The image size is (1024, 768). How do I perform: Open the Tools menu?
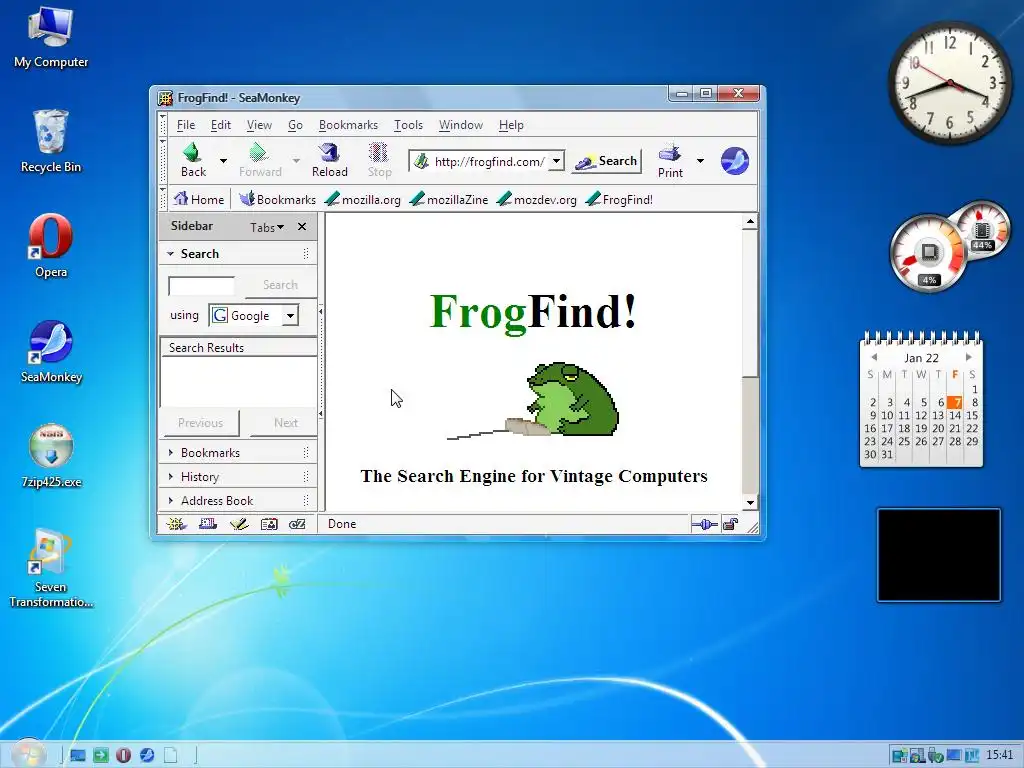[408, 125]
